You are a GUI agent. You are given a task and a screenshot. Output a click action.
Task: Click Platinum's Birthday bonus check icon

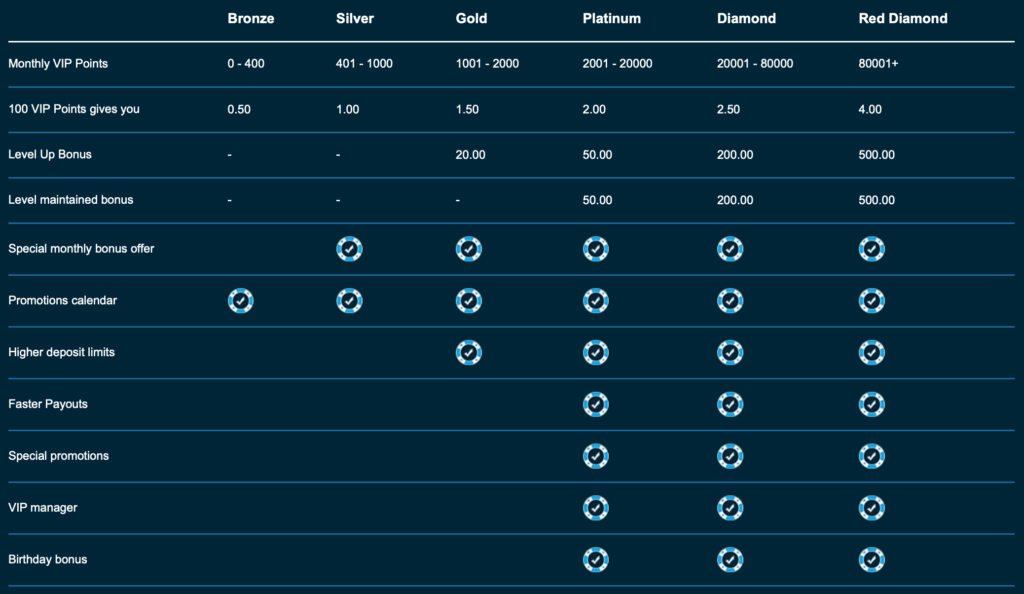(596, 559)
